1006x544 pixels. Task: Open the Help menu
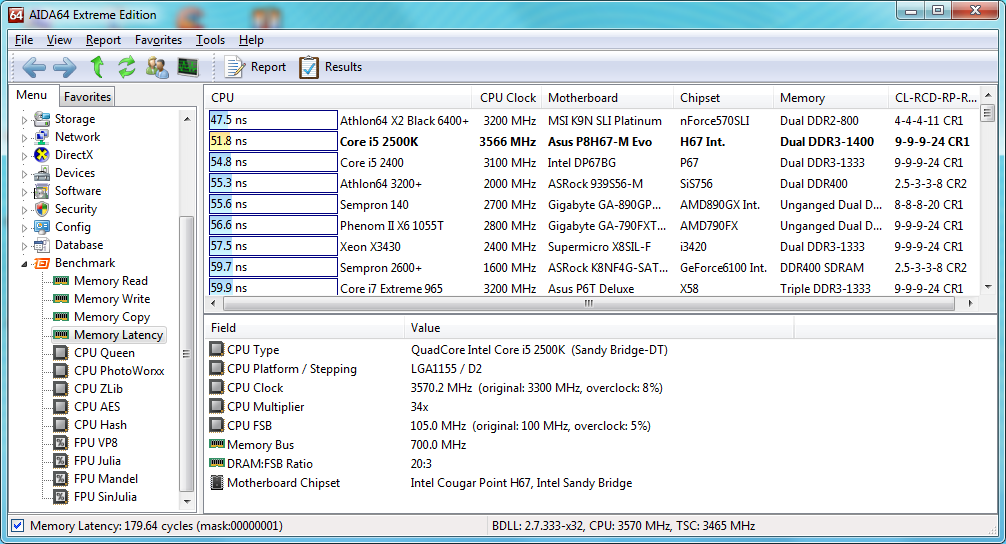251,40
